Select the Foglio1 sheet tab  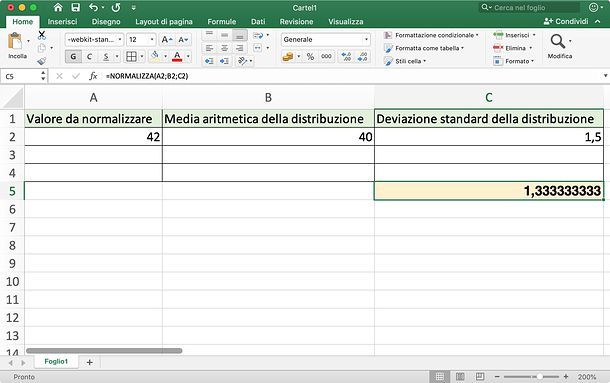pos(56,362)
